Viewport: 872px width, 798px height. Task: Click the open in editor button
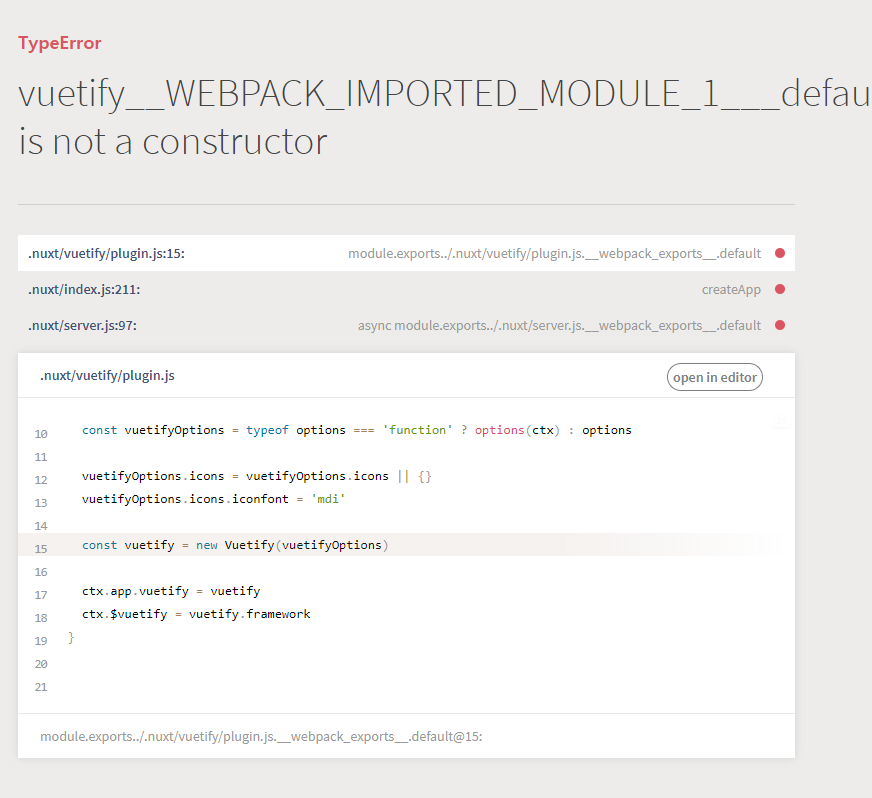pos(714,377)
